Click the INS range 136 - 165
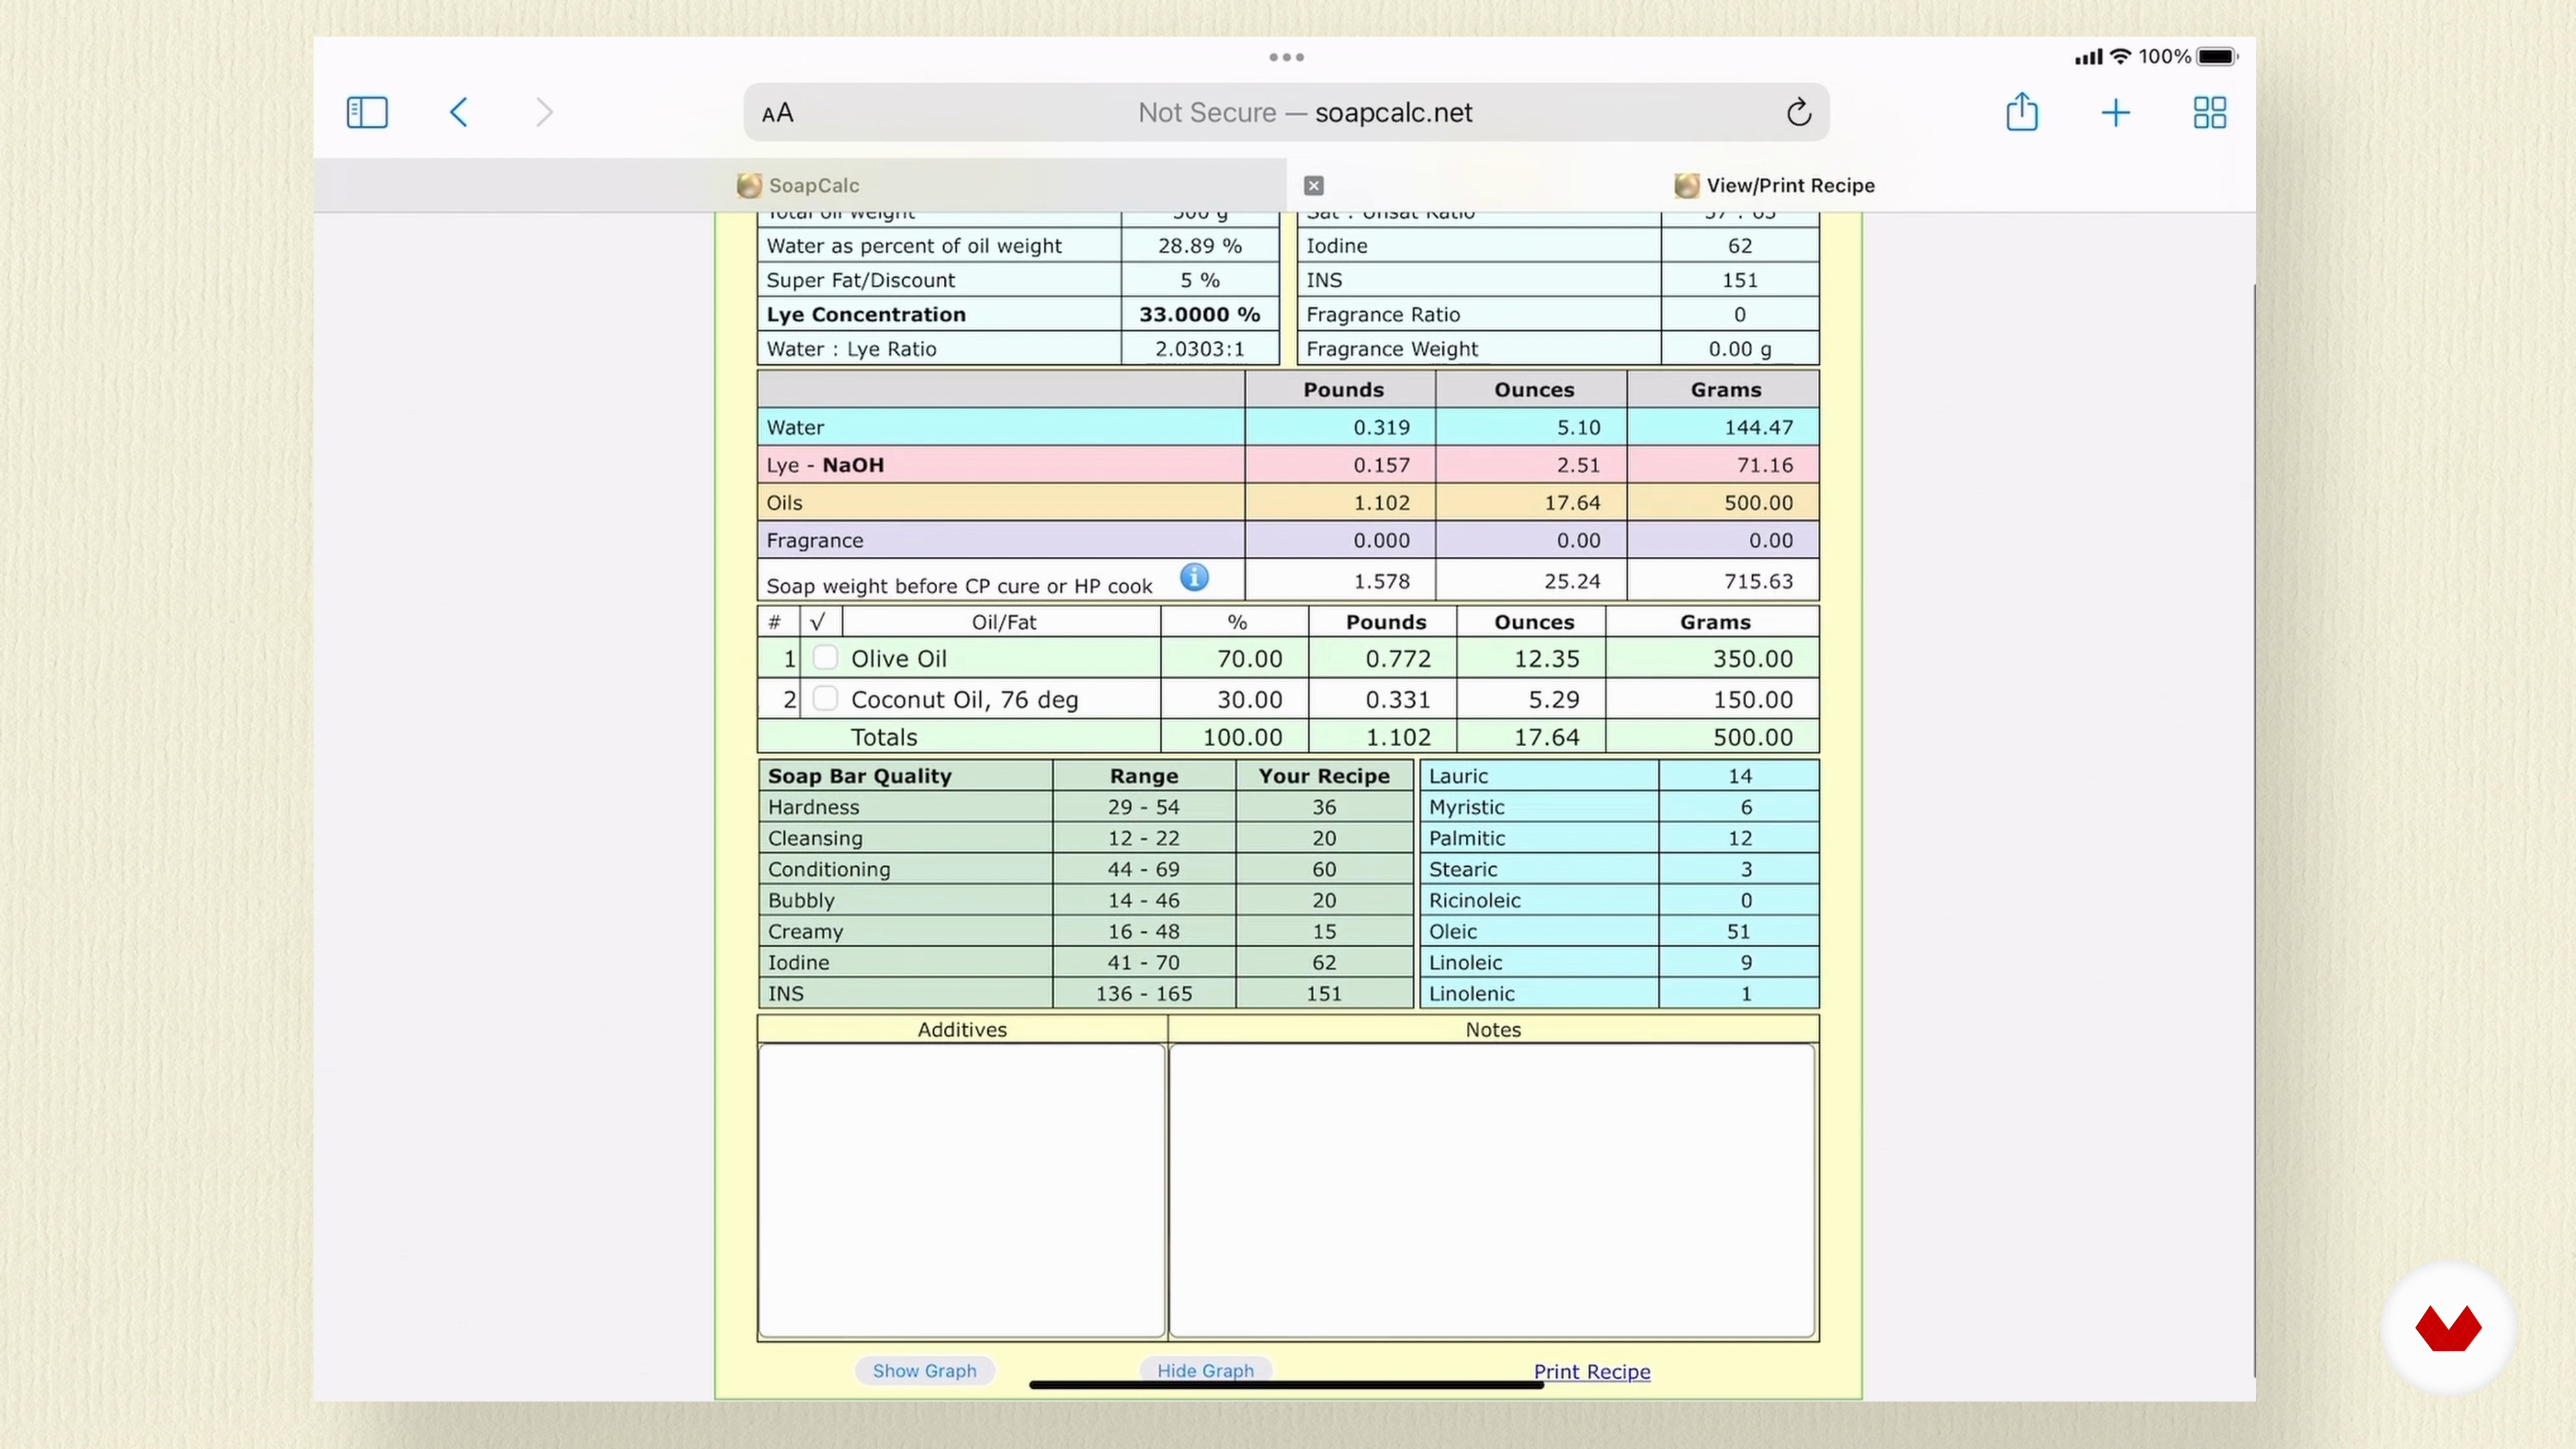This screenshot has height=1449, width=2576. coord(1143,993)
